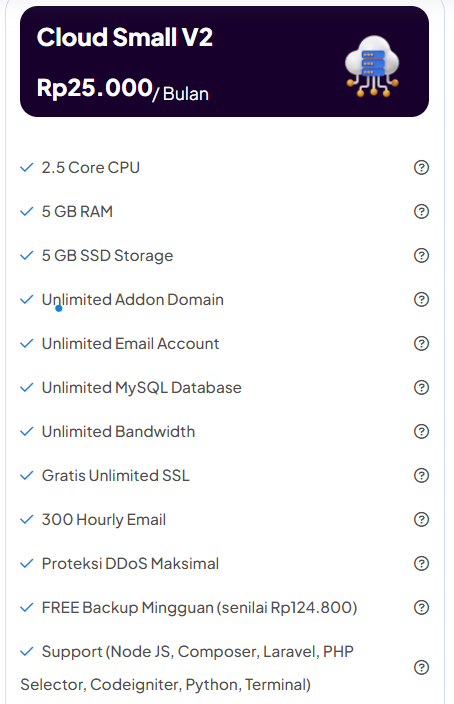
Task: Click checkmark beside Unlimited Bandwidth
Action: click(27, 431)
